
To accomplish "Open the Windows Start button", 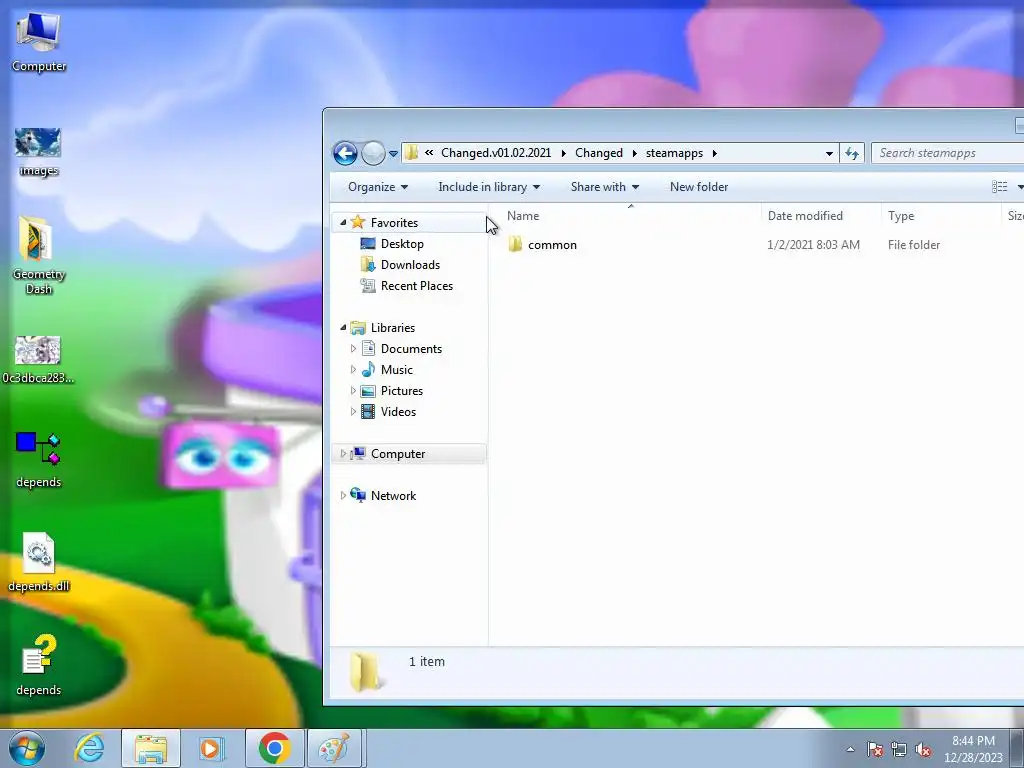I will (x=27, y=748).
